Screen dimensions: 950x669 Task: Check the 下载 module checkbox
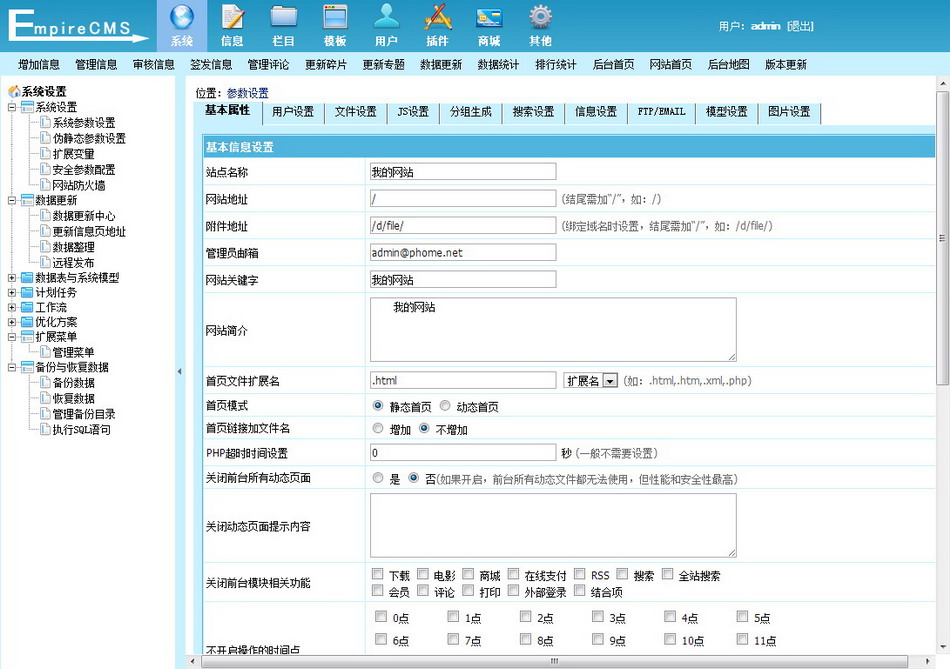click(x=377, y=574)
